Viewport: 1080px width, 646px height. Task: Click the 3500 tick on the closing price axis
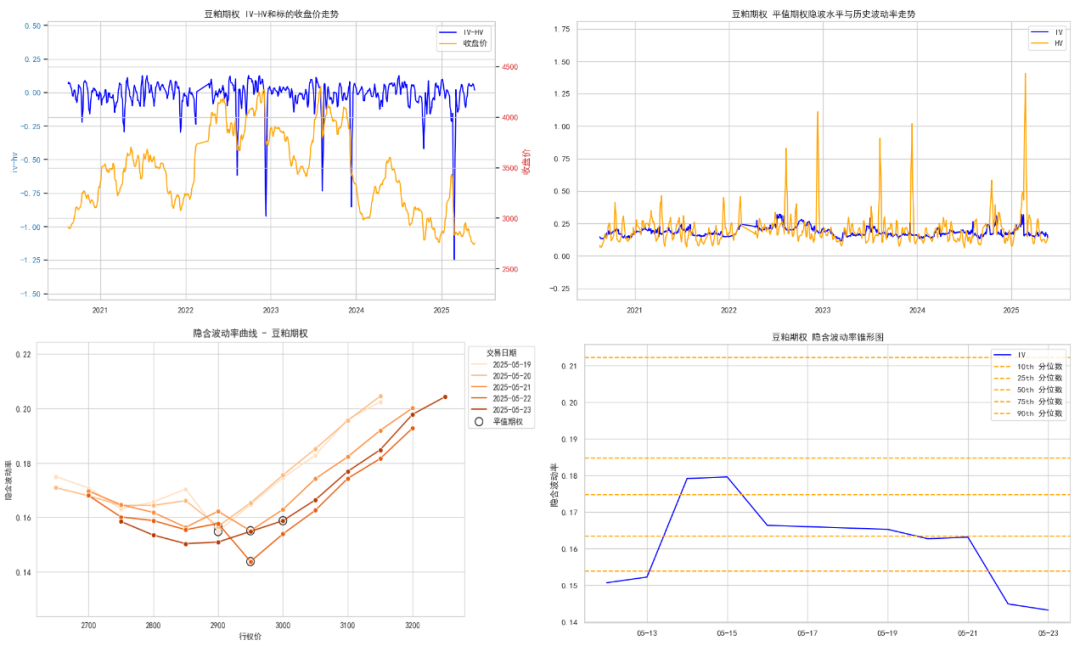coord(510,168)
